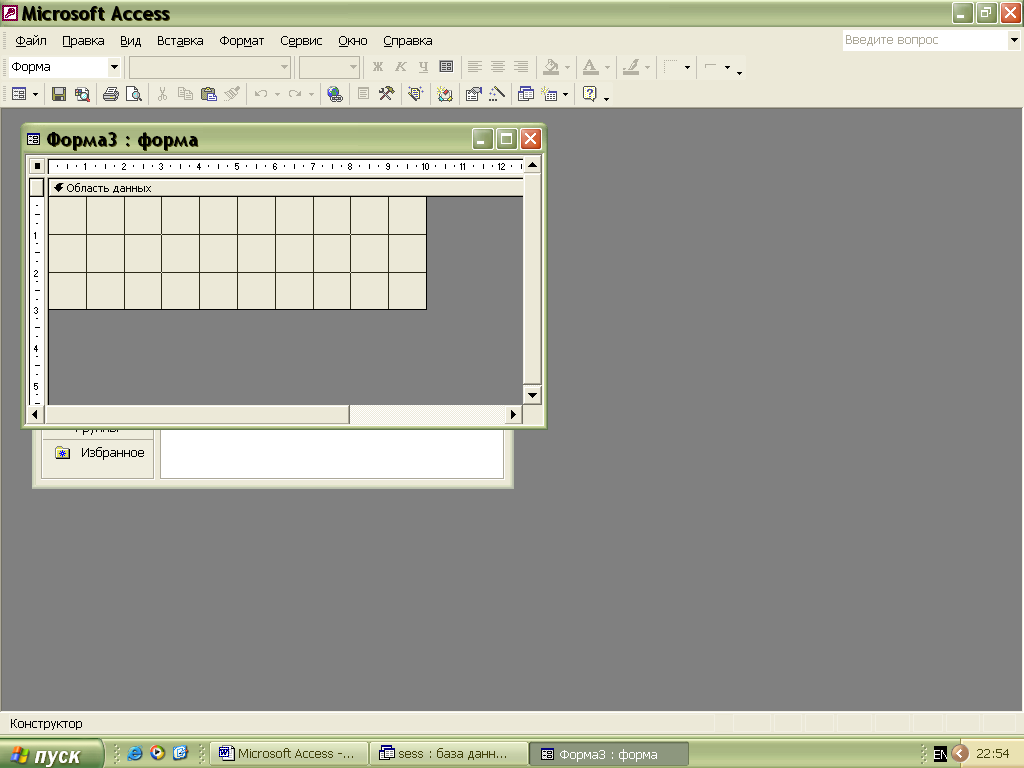Viewport: 1024px width, 768px height.
Task: Expand the font name combo box
Action: (284, 67)
